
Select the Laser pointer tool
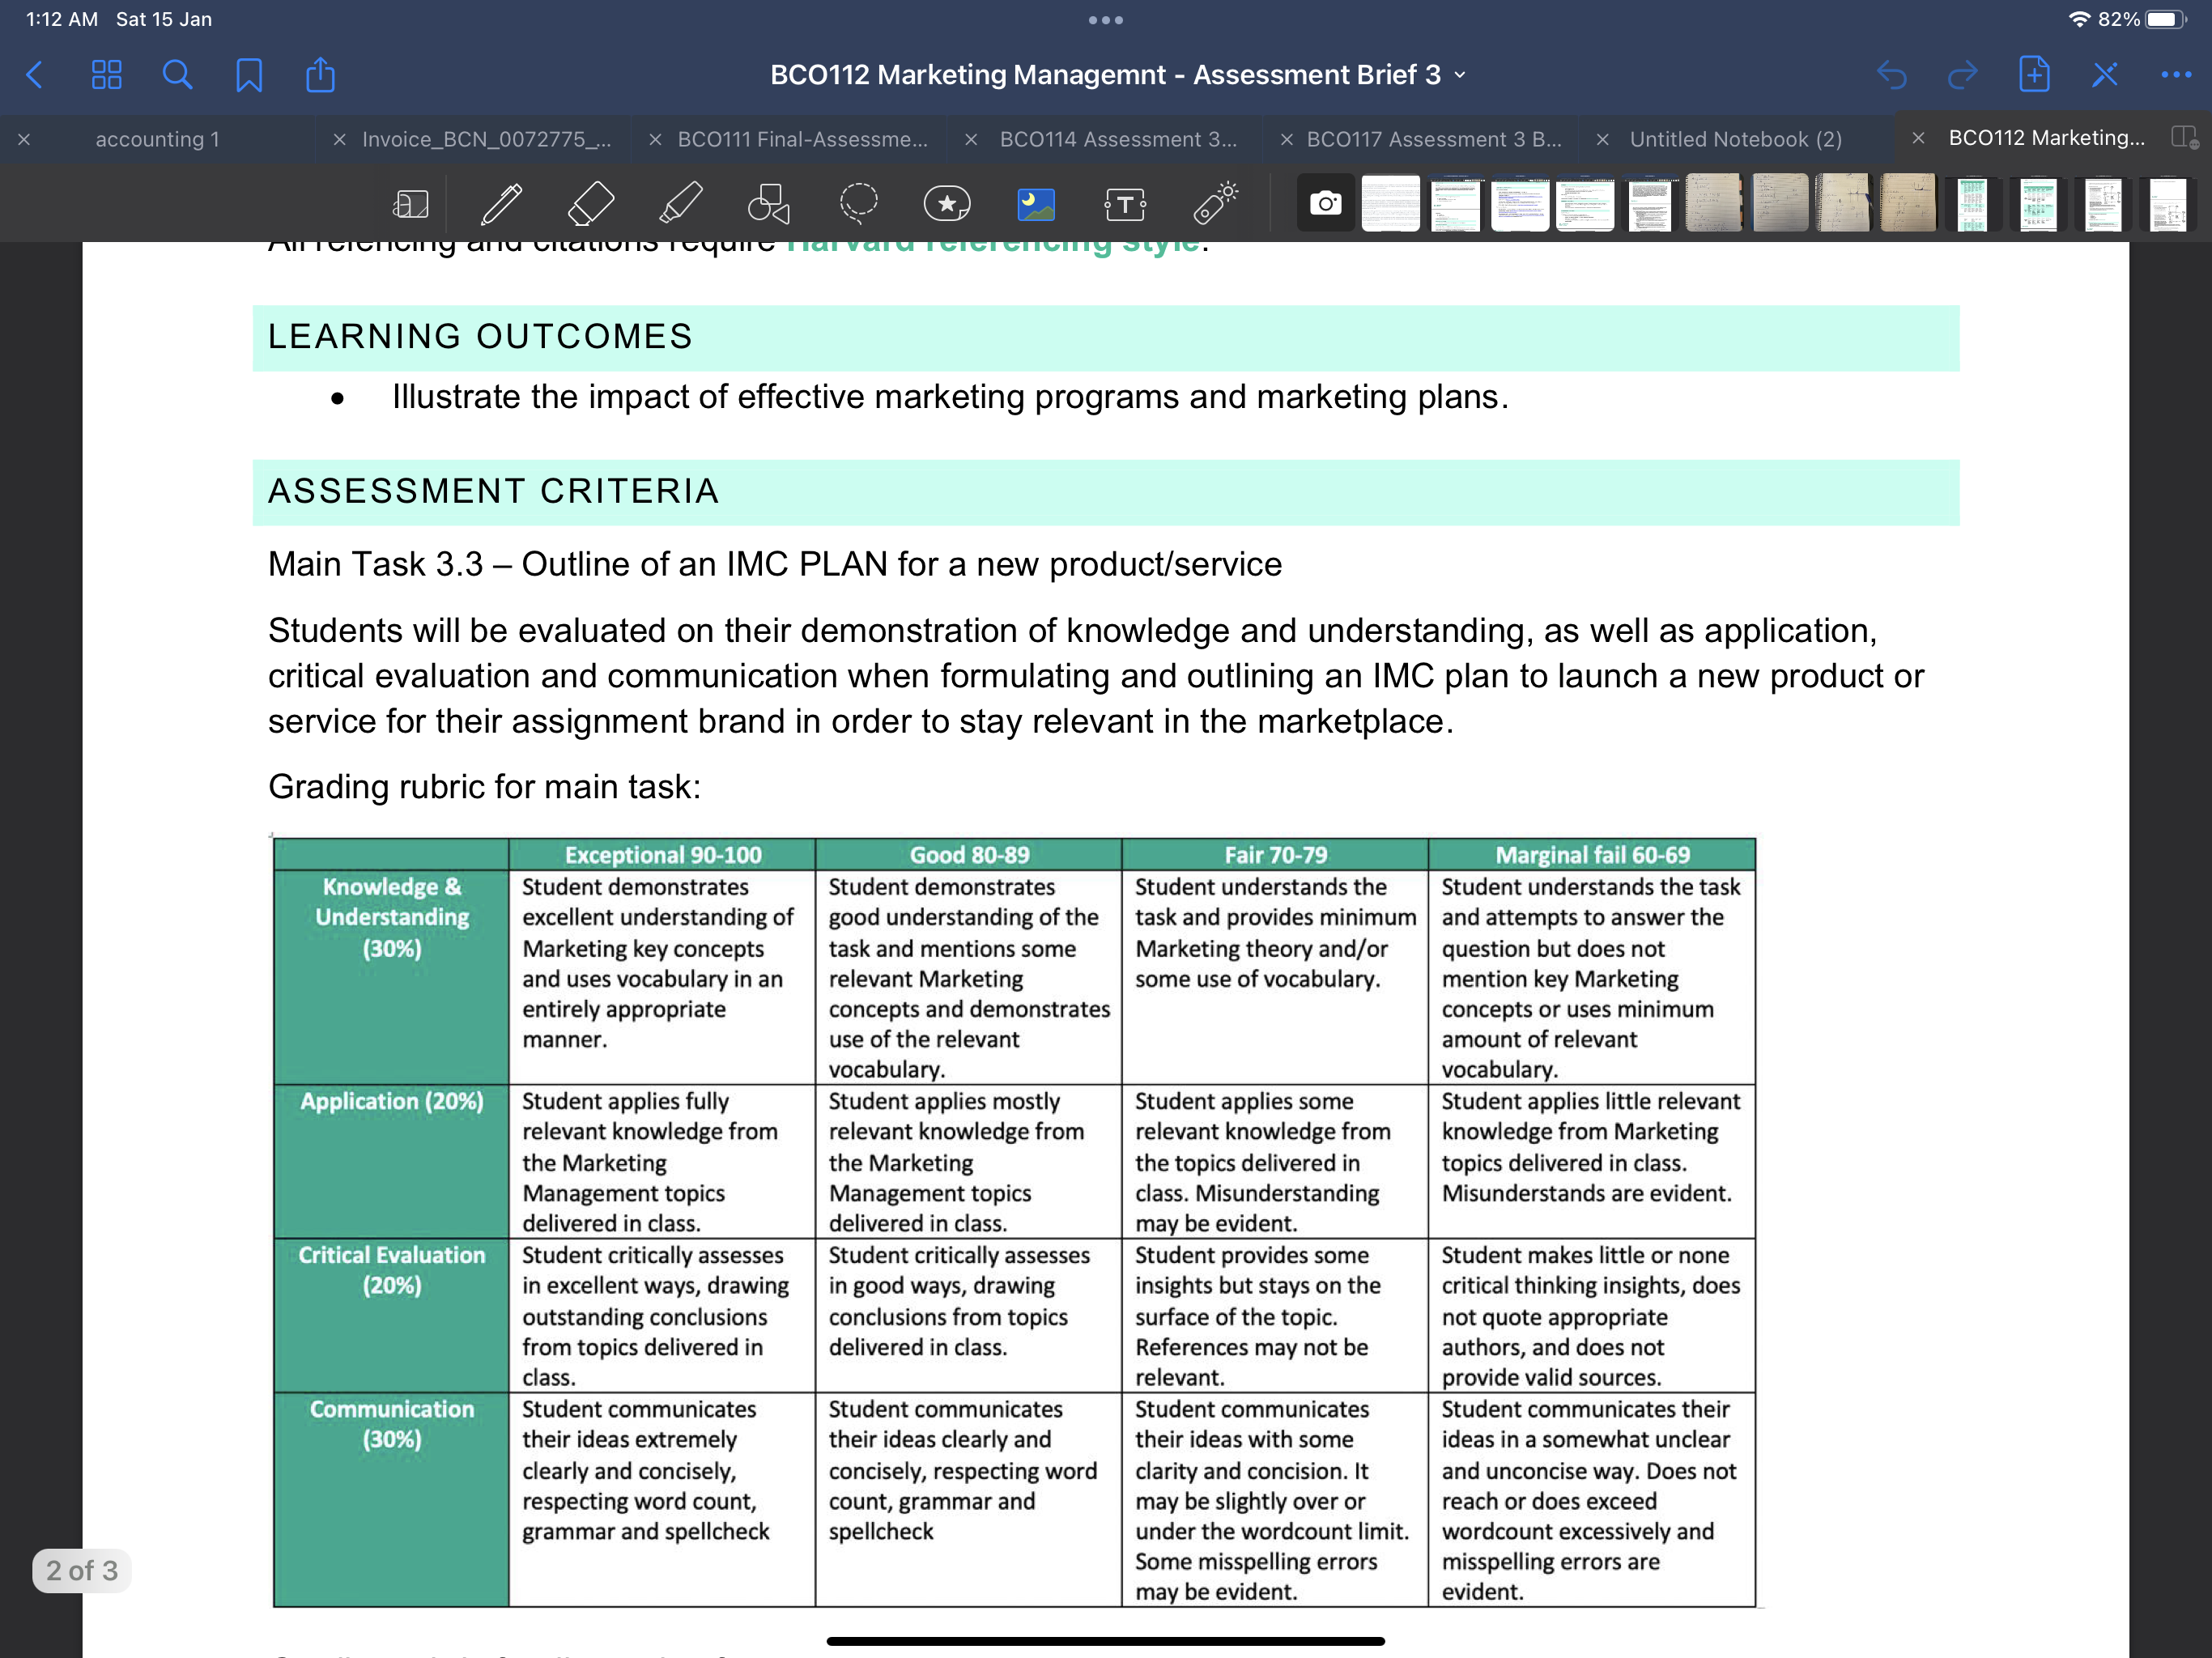click(1215, 203)
